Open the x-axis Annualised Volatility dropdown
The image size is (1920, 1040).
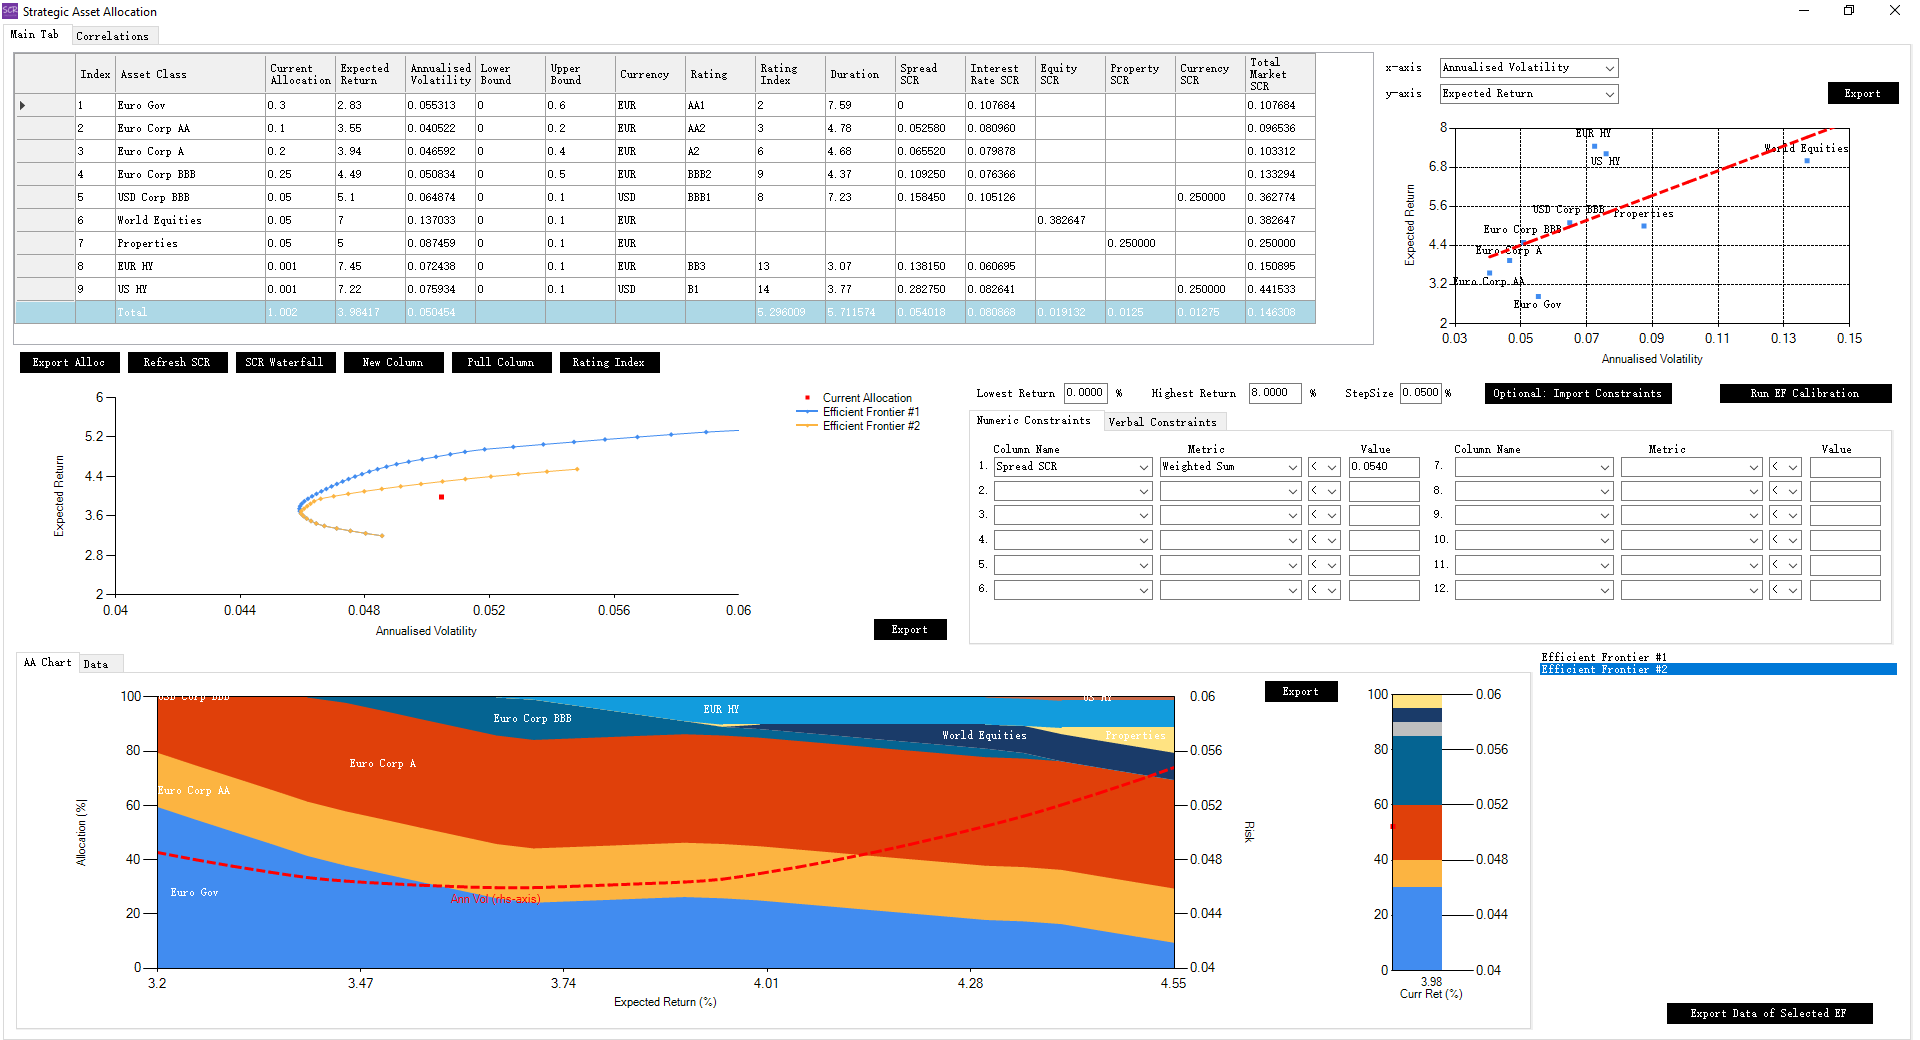pos(1609,68)
